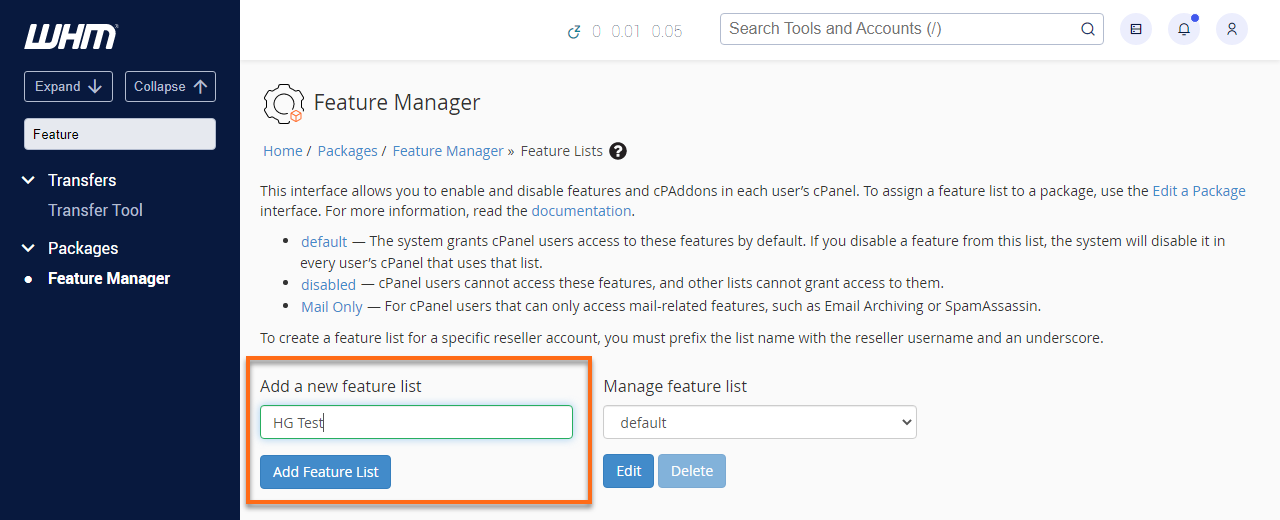Open the default feature list link

click(x=324, y=241)
